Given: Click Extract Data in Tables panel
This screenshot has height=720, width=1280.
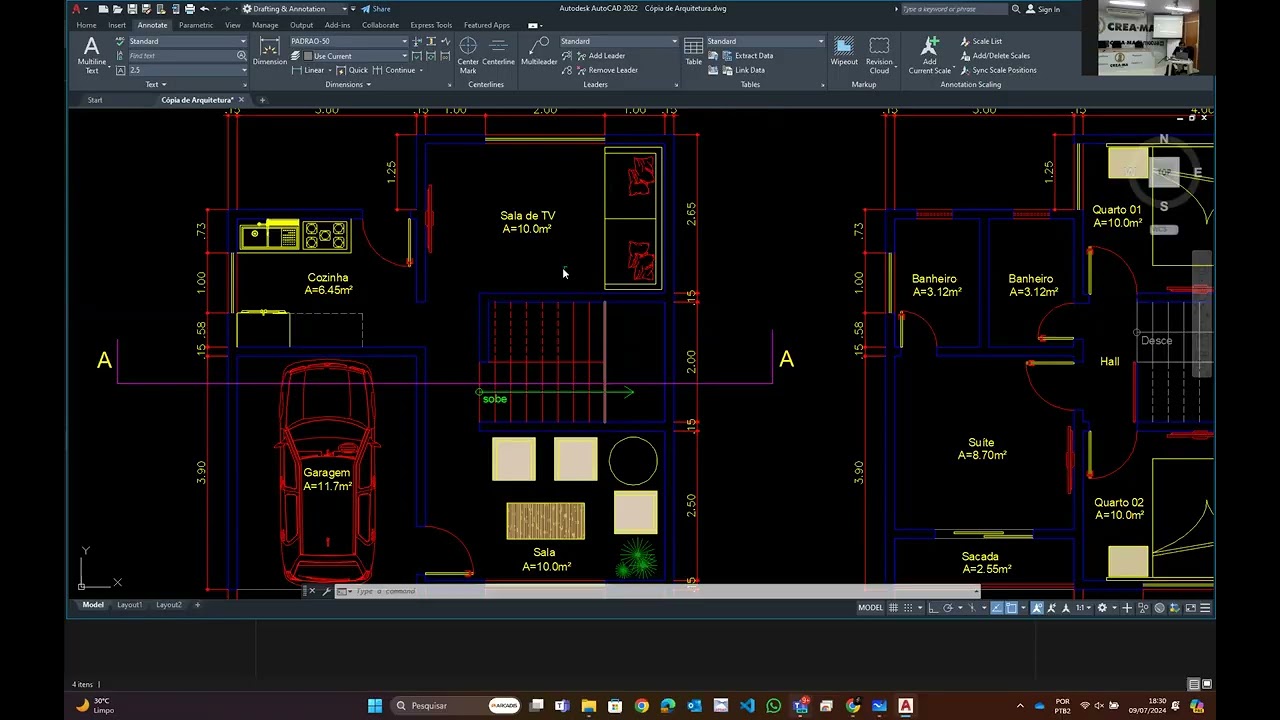Looking at the screenshot, I should pos(746,56).
